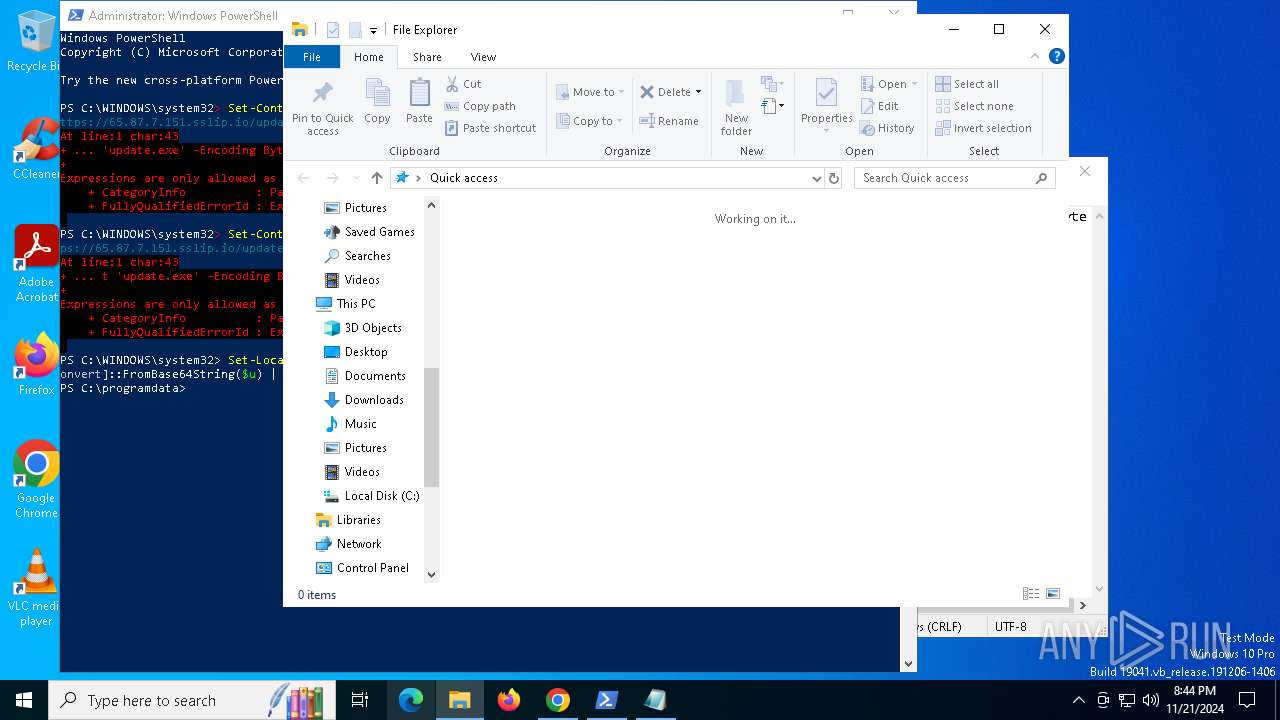Screen dimensions: 1280x720
Task: Open the Move to dropdown
Action: pyautogui.click(x=590, y=92)
